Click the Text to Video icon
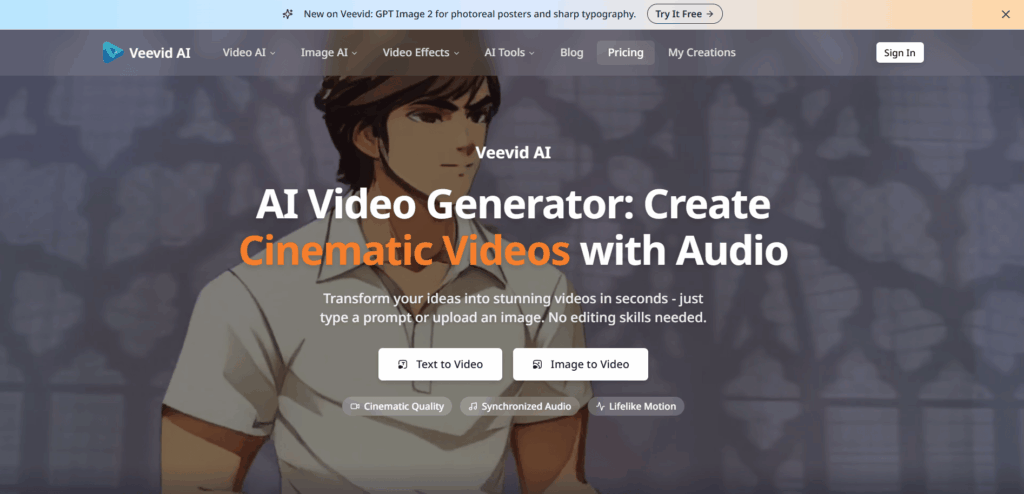Viewport: 1024px width, 494px height. click(x=403, y=365)
